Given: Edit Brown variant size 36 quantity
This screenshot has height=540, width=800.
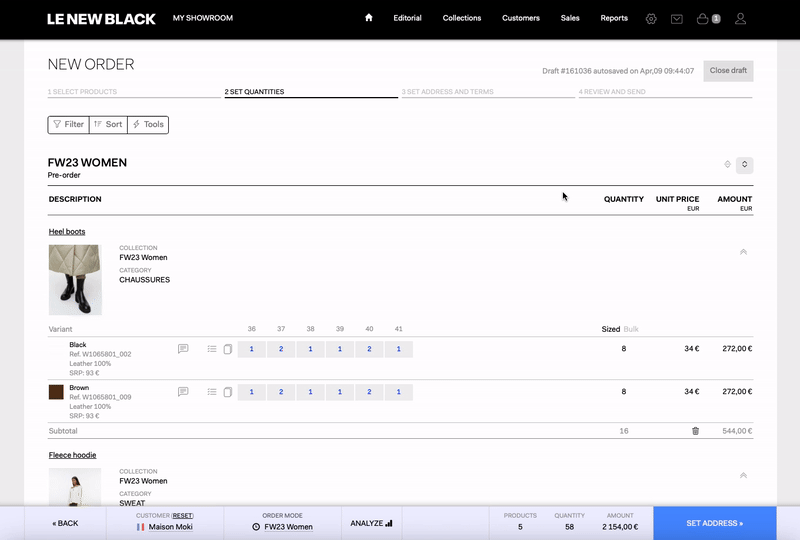Looking at the screenshot, I should [x=252, y=392].
